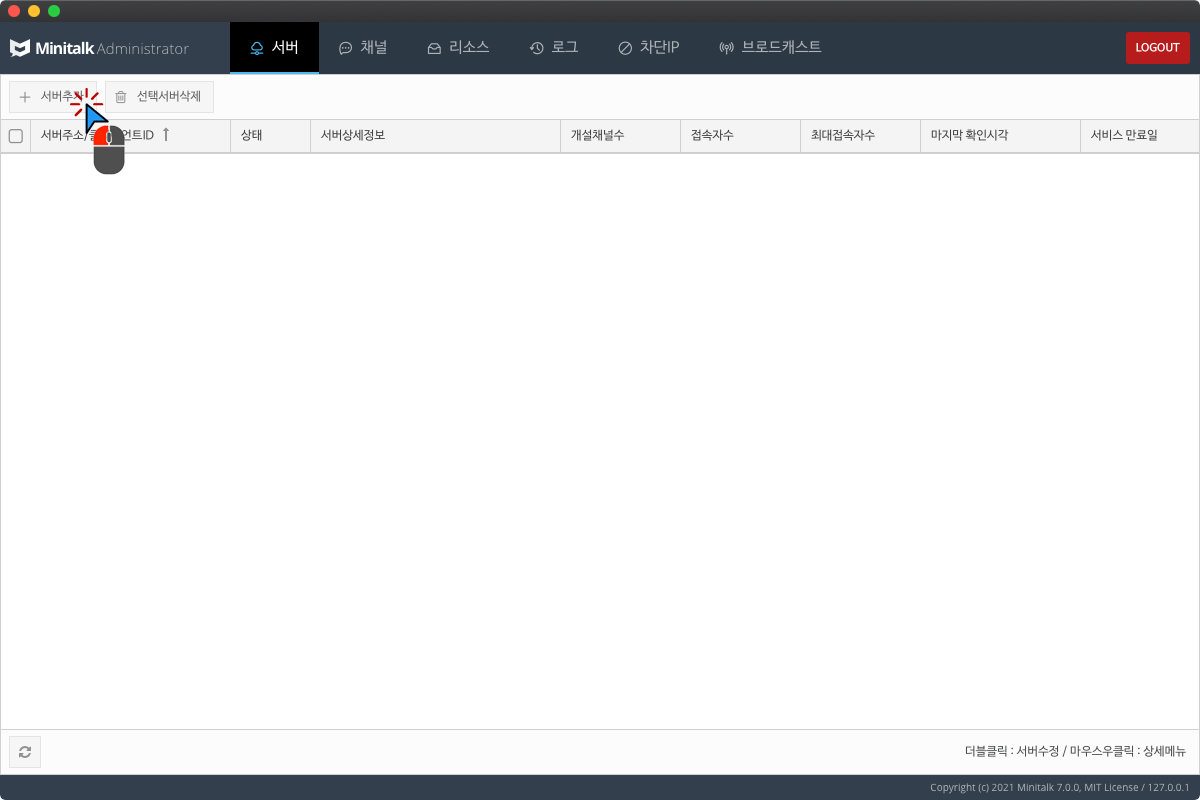Click the inbox icon beside 리소스

(x=434, y=48)
